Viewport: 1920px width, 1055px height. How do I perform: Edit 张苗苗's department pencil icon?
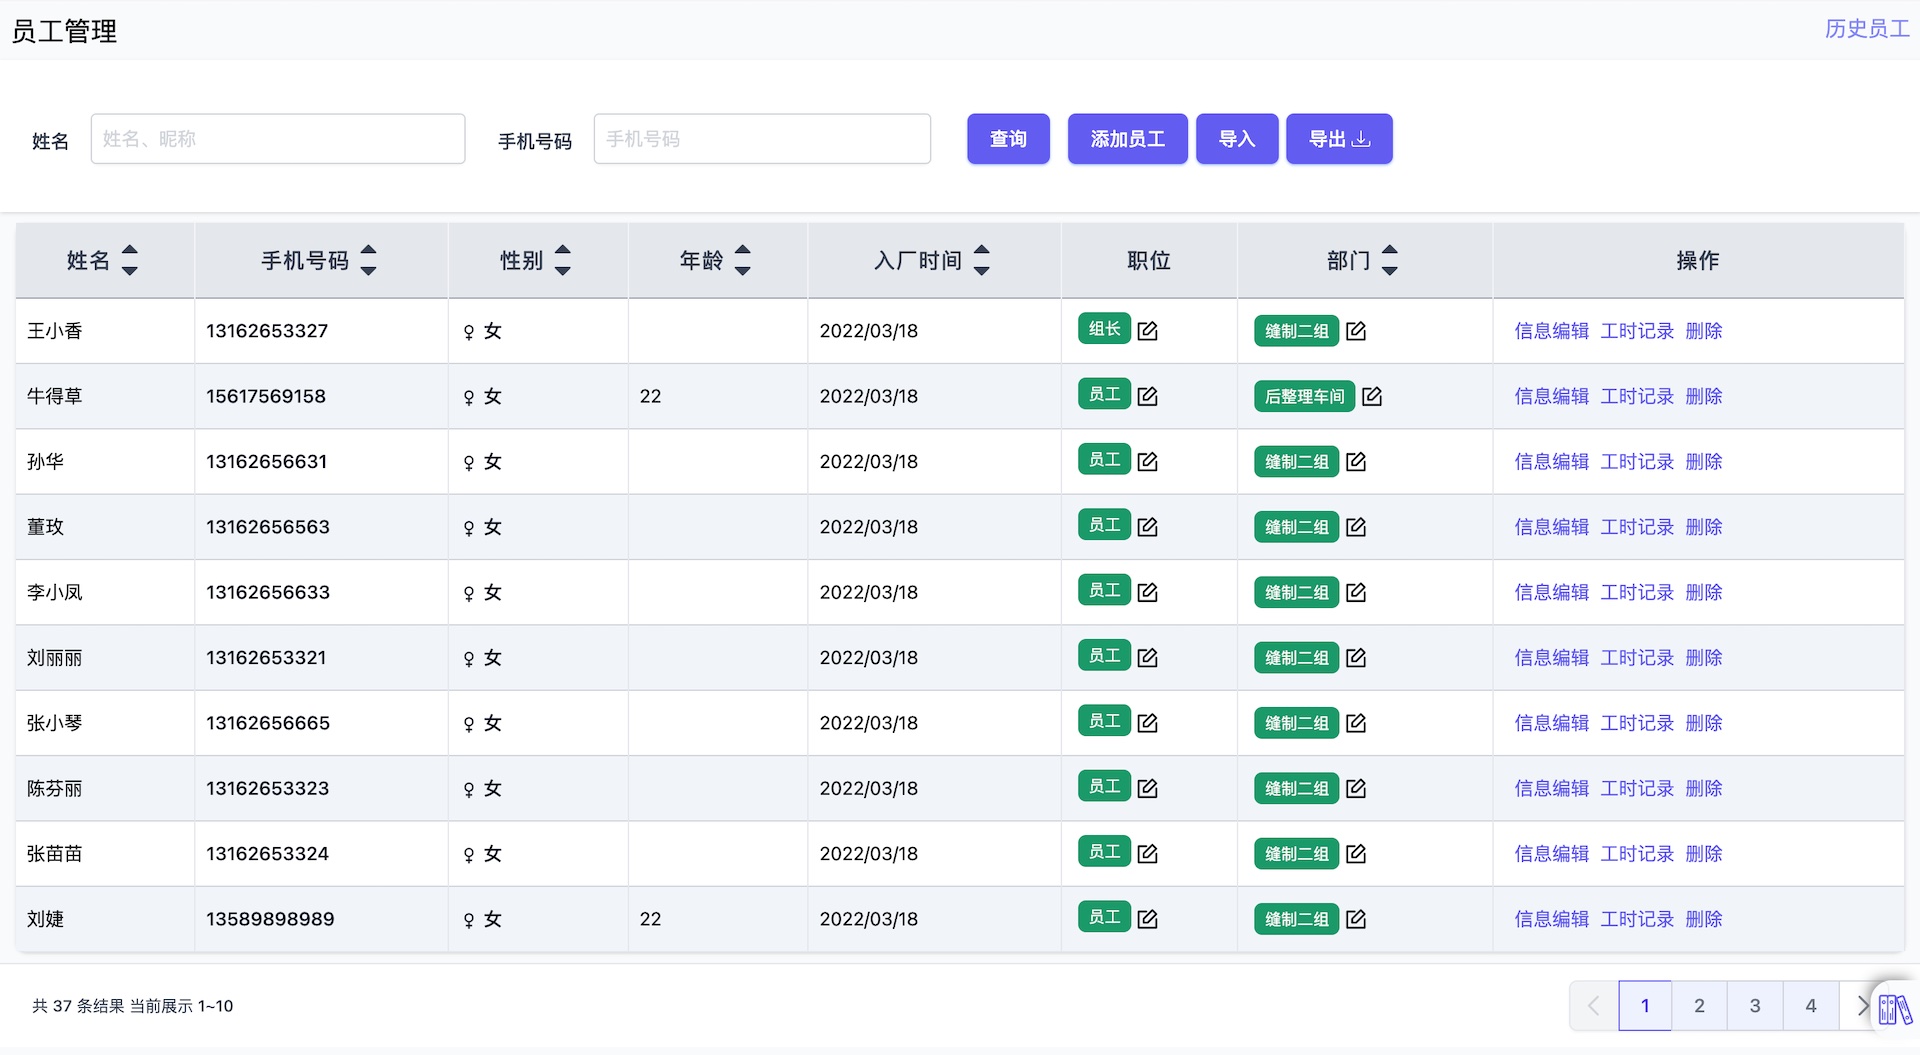point(1356,853)
